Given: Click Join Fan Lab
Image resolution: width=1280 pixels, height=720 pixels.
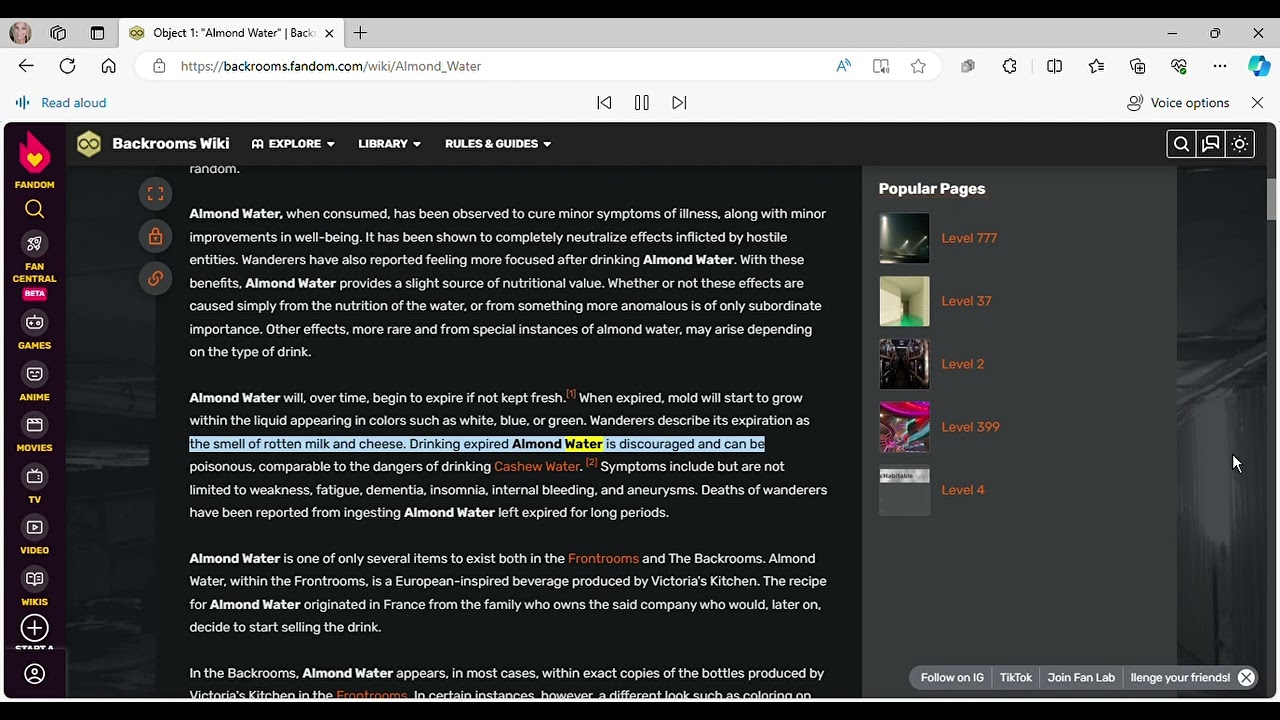Looking at the screenshot, I should click(x=1081, y=678).
